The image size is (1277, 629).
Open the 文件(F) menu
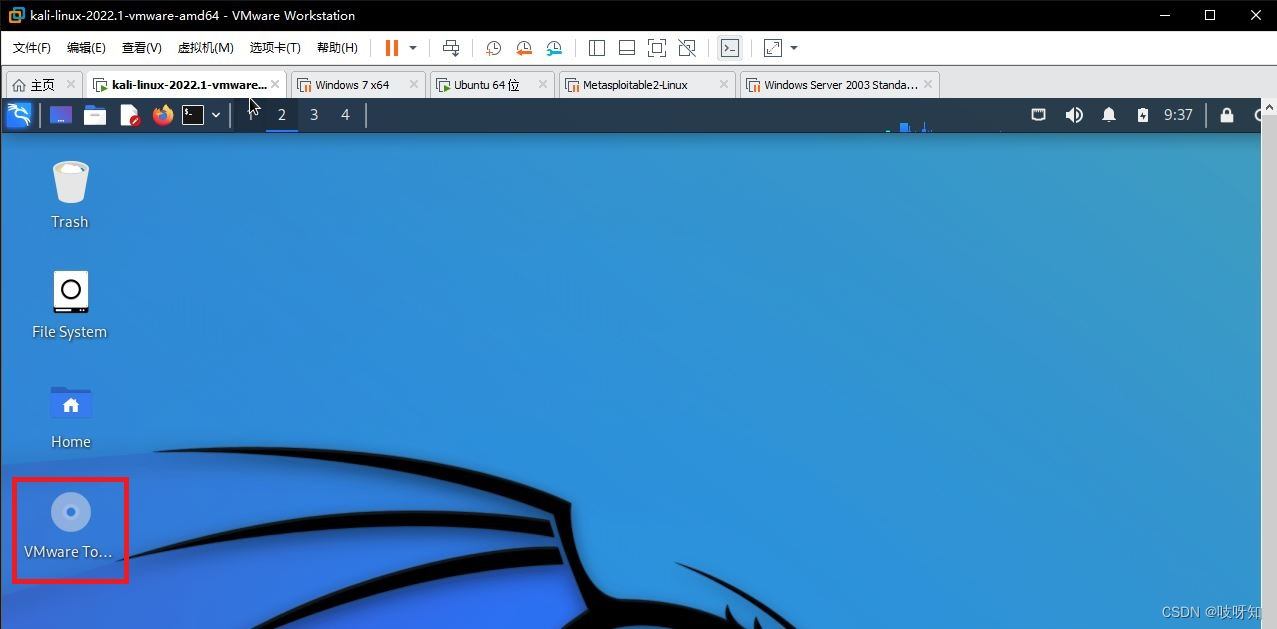[32, 48]
